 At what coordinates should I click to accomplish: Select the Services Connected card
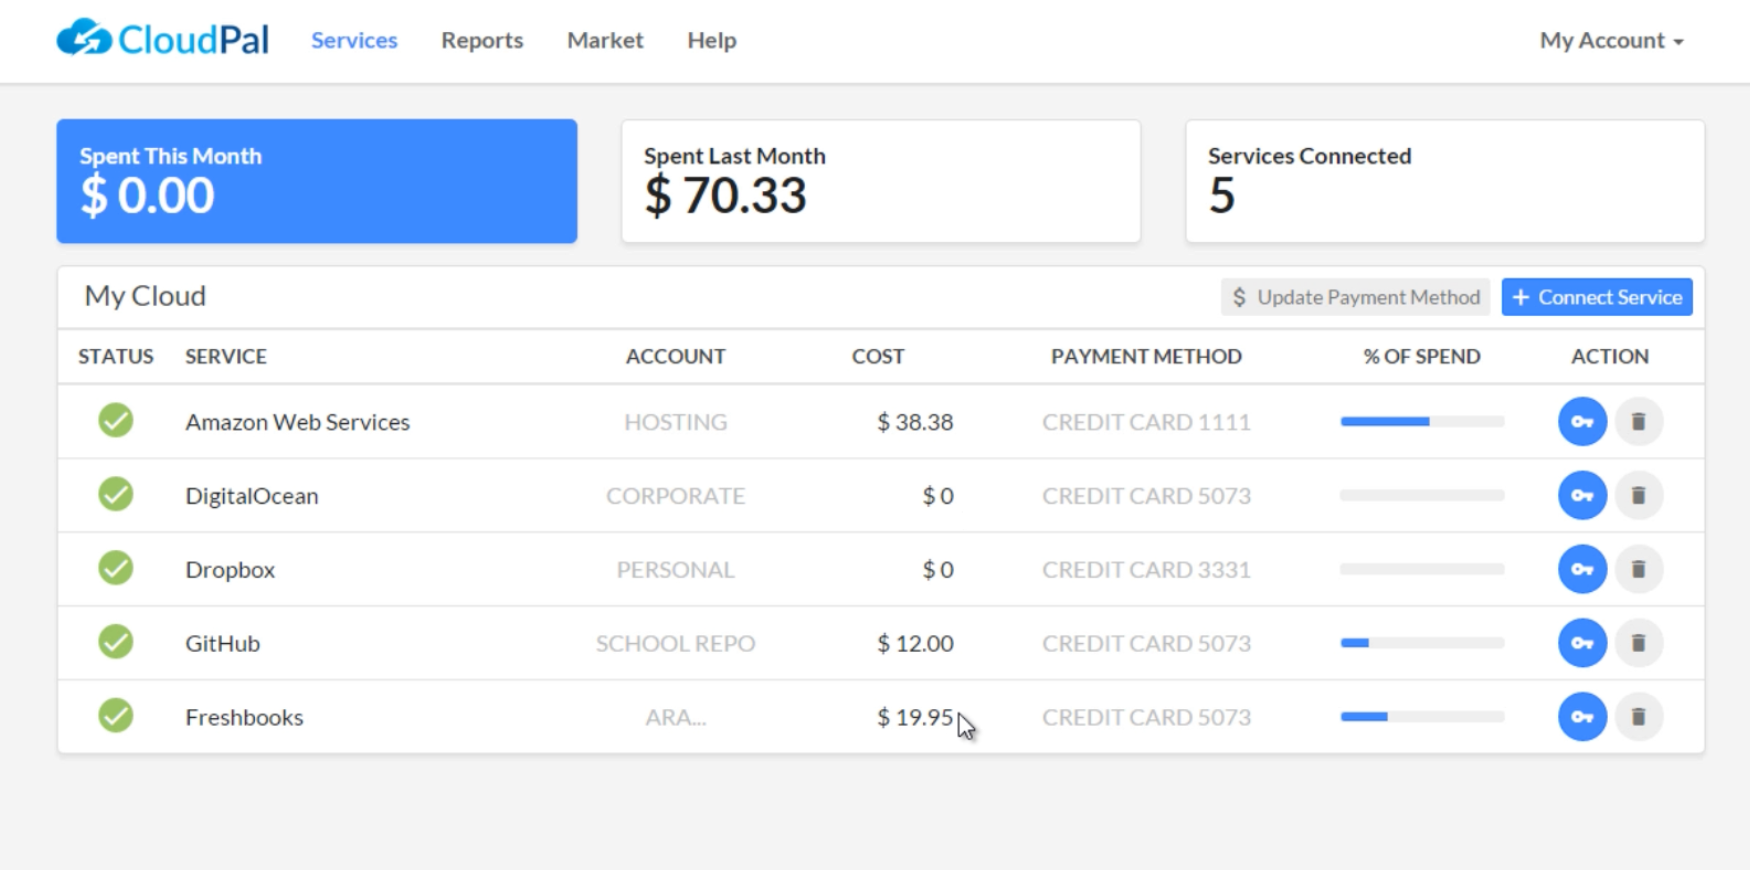point(1445,181)
